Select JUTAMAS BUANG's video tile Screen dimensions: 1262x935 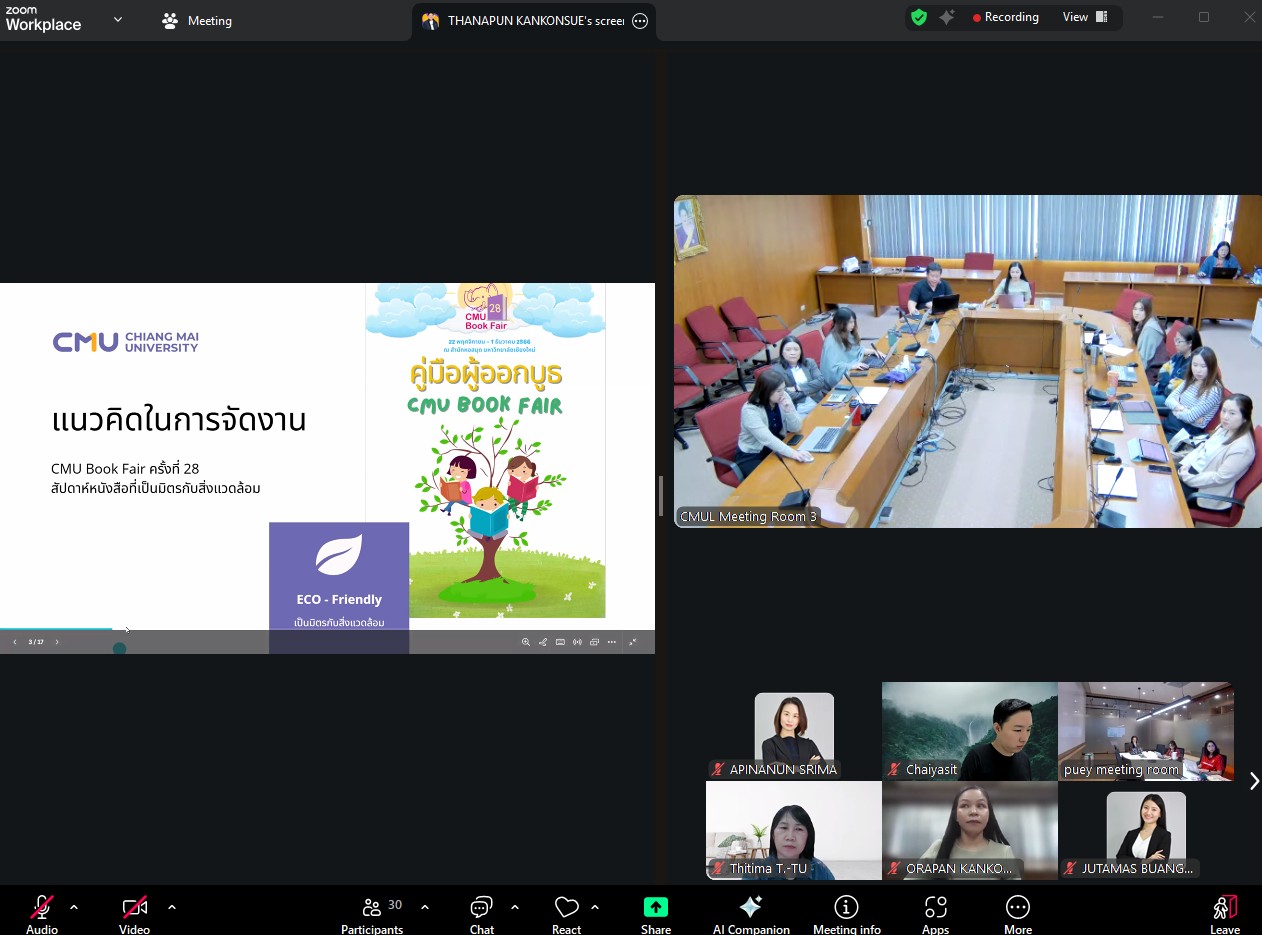[x=1146, y=830]
